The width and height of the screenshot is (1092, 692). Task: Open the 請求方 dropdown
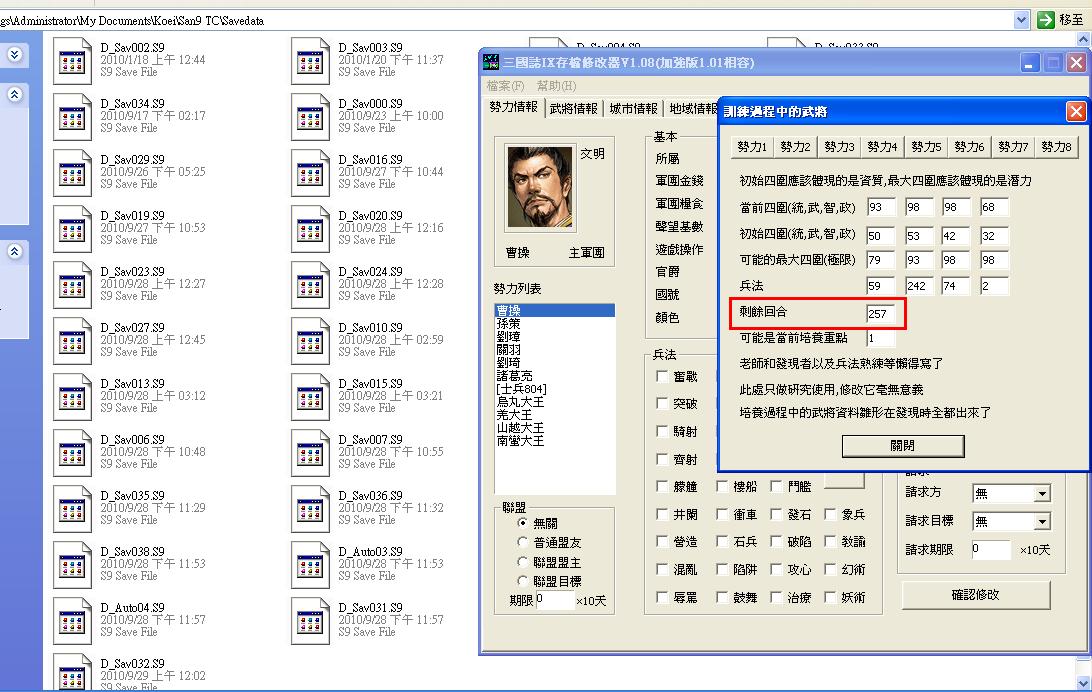coord(1042,493)
